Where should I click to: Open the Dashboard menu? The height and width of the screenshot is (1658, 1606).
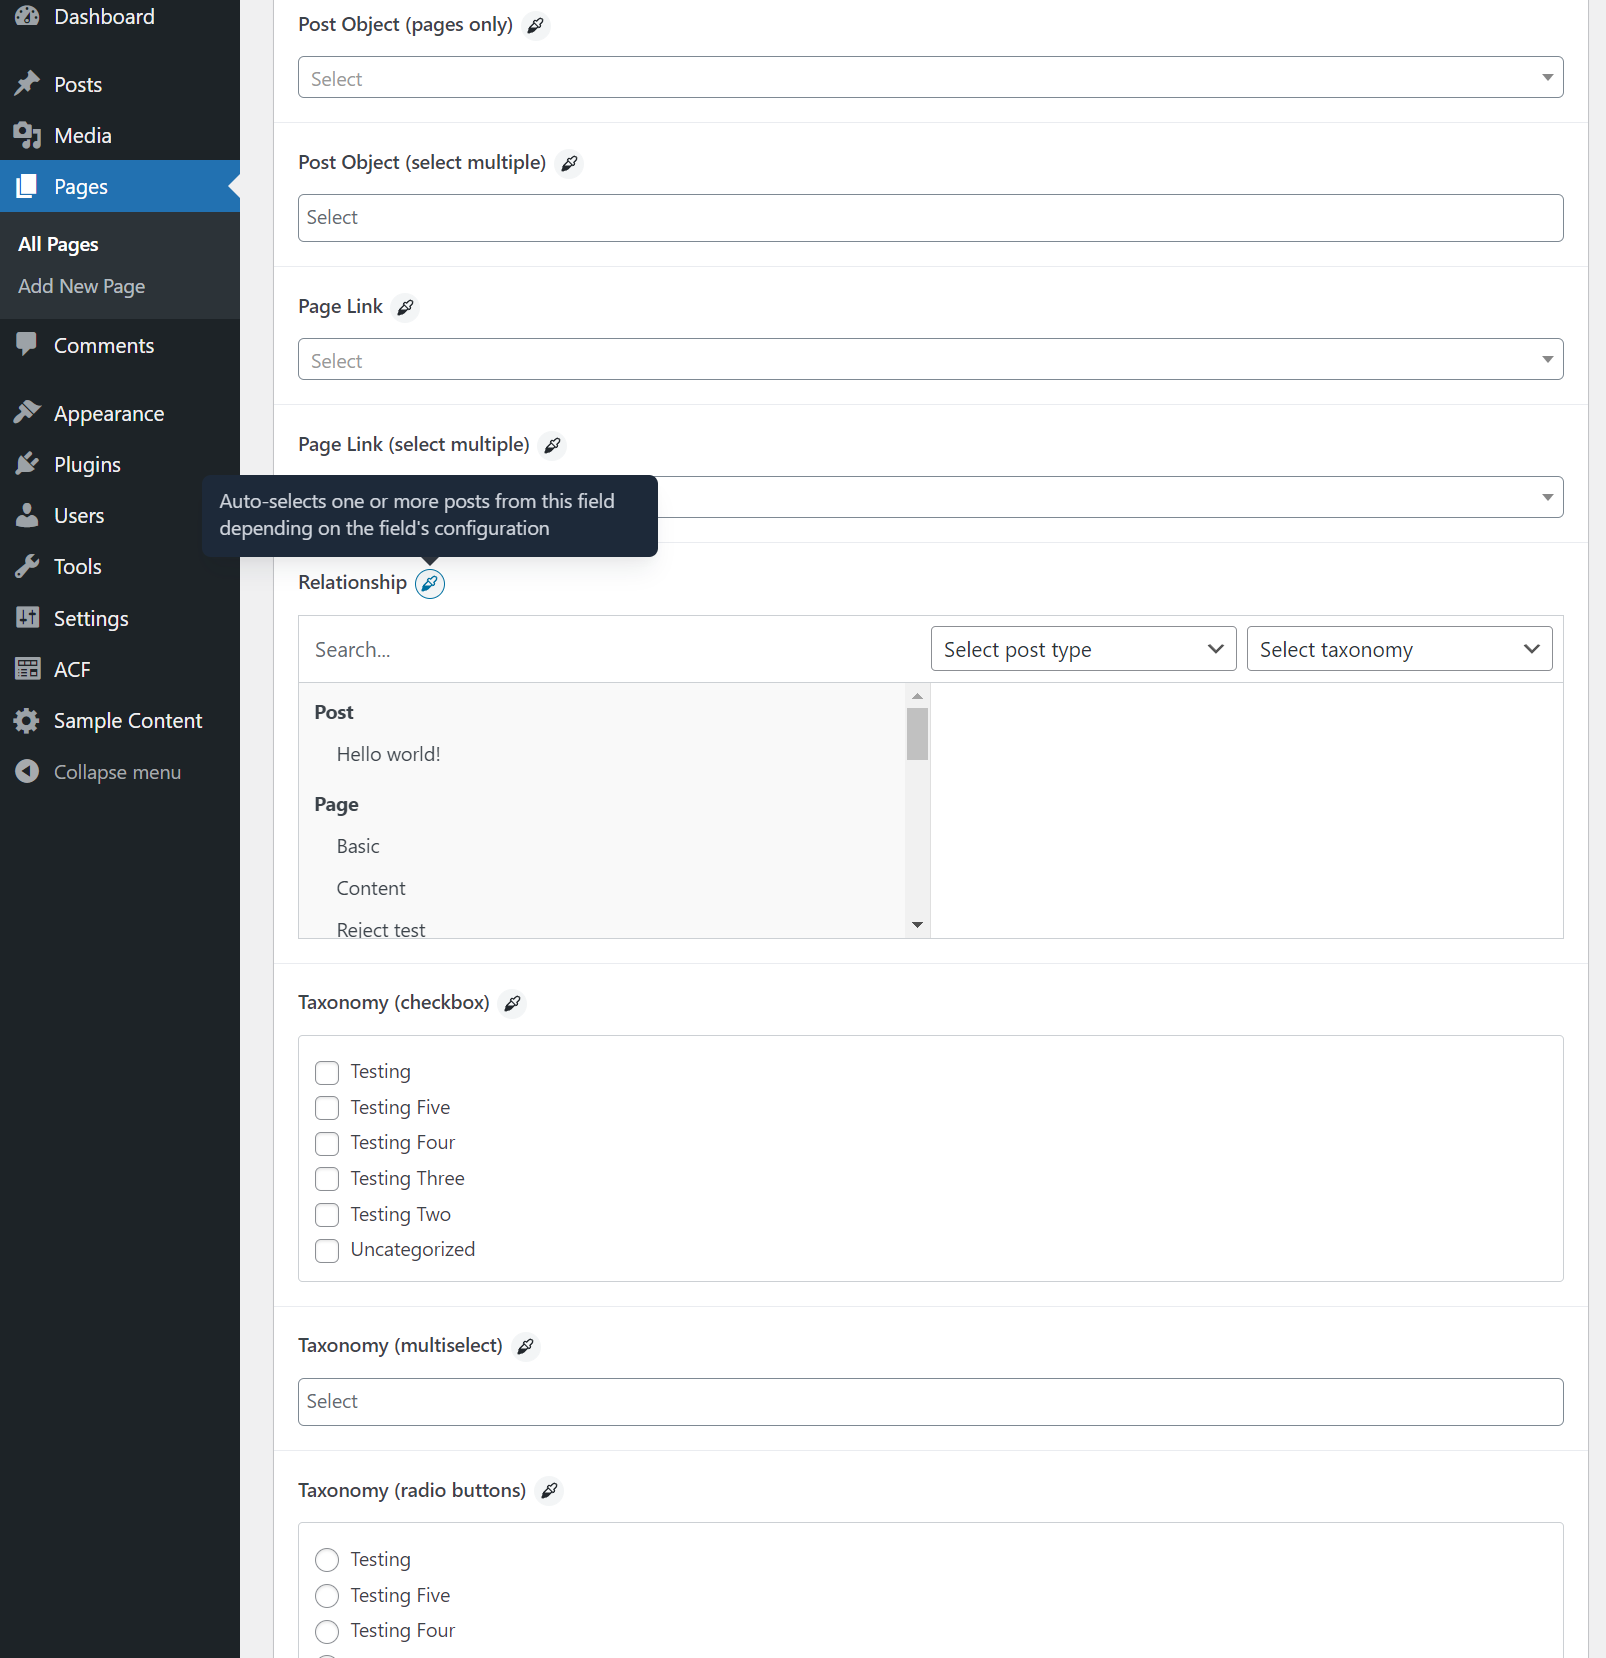click(x=120, y=16)
